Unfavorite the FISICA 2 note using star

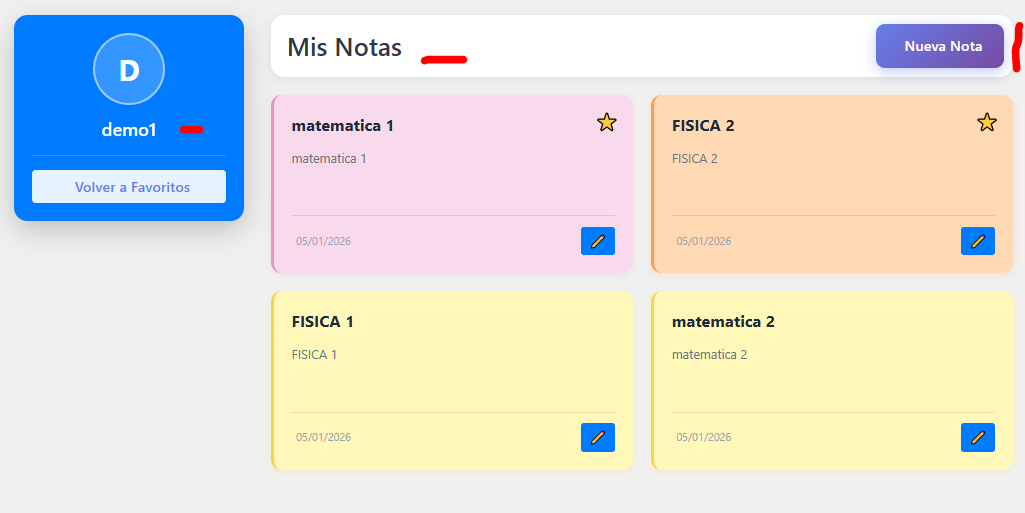pos(987,123)
